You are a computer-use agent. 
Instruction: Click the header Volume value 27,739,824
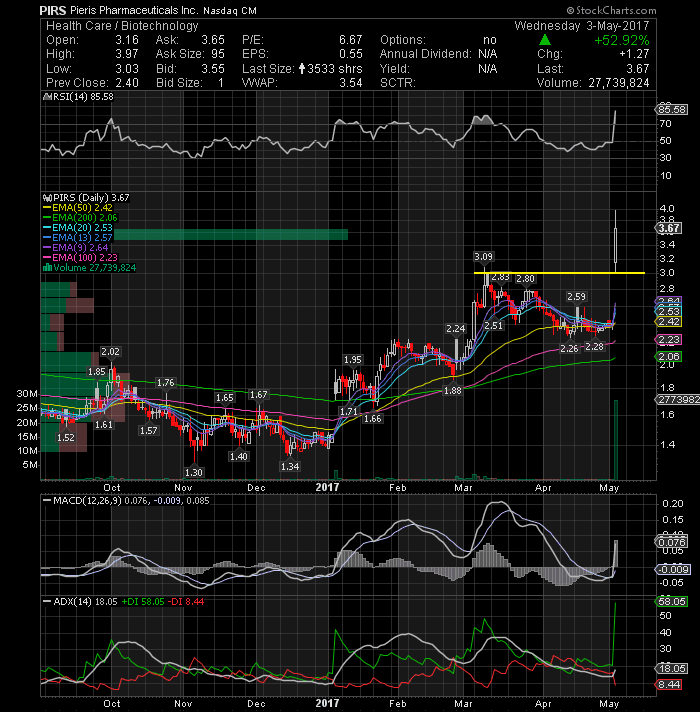pos(619,83)
